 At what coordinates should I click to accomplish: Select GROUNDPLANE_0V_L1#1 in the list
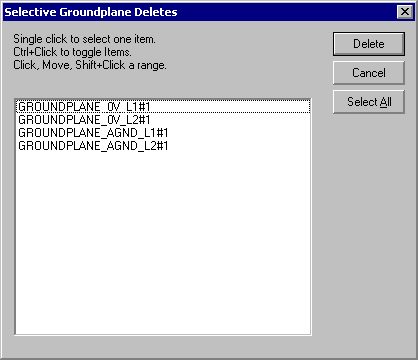163,107
